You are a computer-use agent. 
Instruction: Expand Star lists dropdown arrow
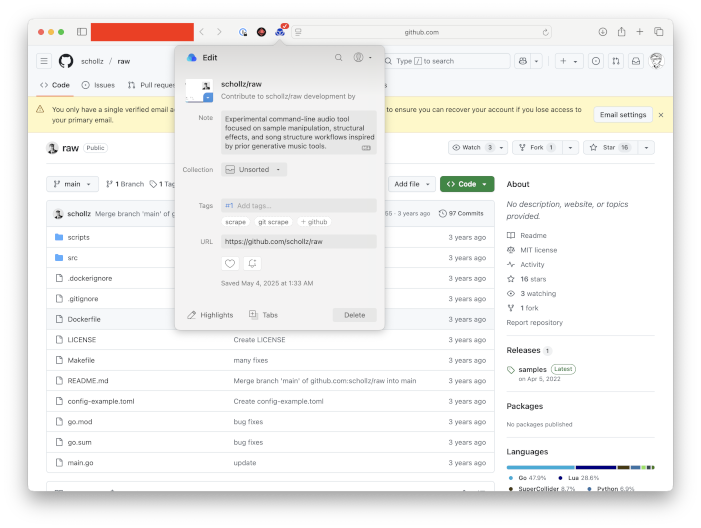tap(646, 148)
